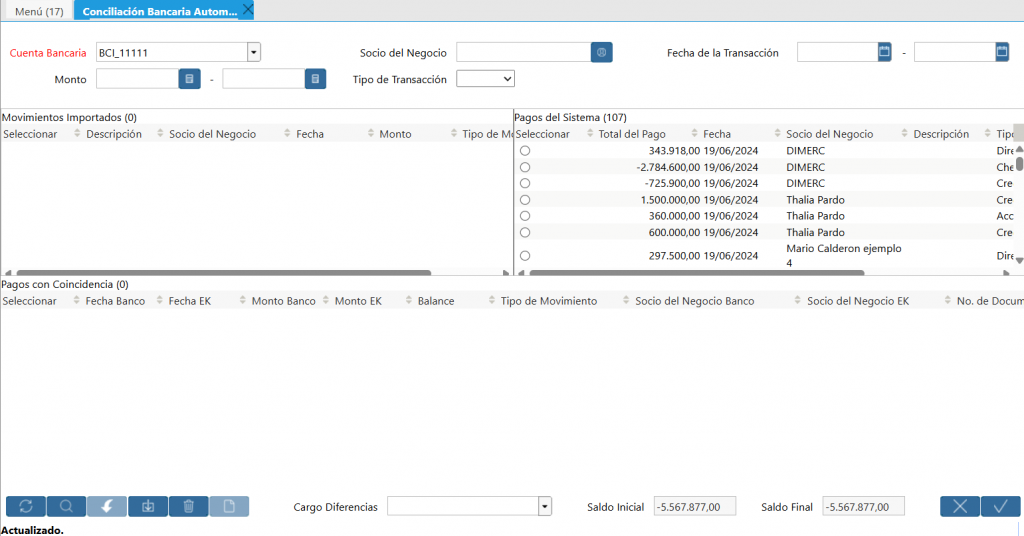The height and width of the screenshot is (536, 1024).
Task: Open calculator for the first Monto field
Action: pyautogui.click(x=190, y=79)
